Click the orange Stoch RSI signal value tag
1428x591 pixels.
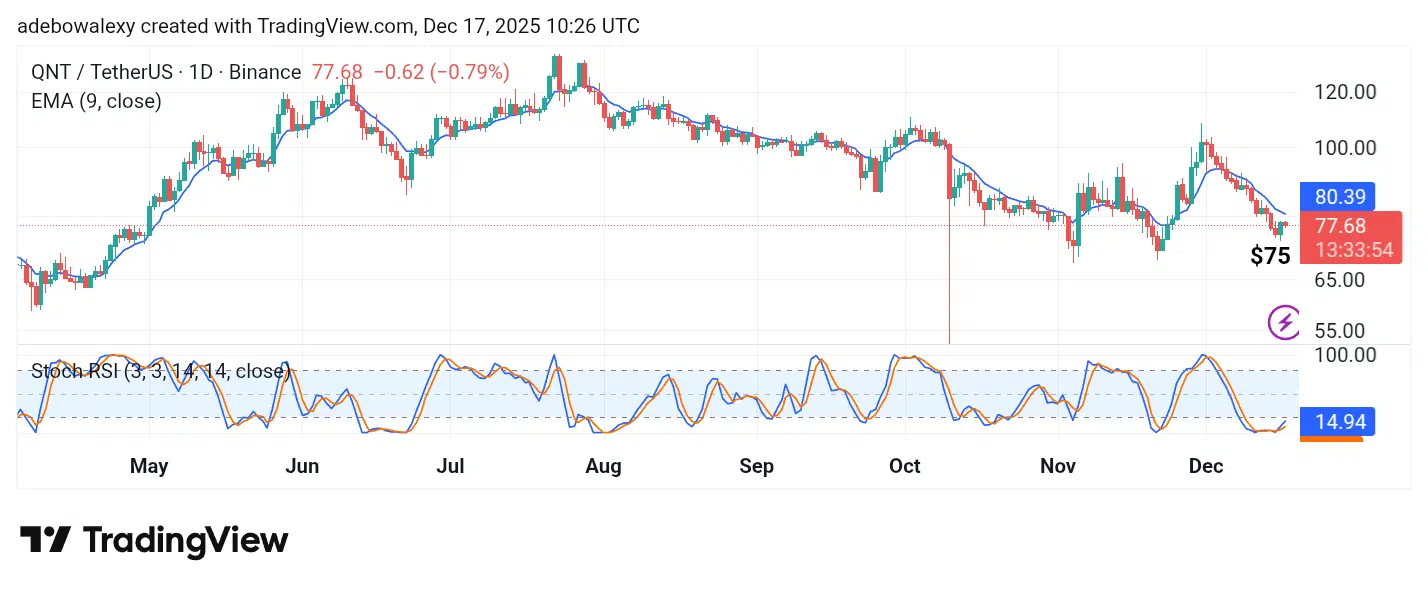click(1338, 438)
